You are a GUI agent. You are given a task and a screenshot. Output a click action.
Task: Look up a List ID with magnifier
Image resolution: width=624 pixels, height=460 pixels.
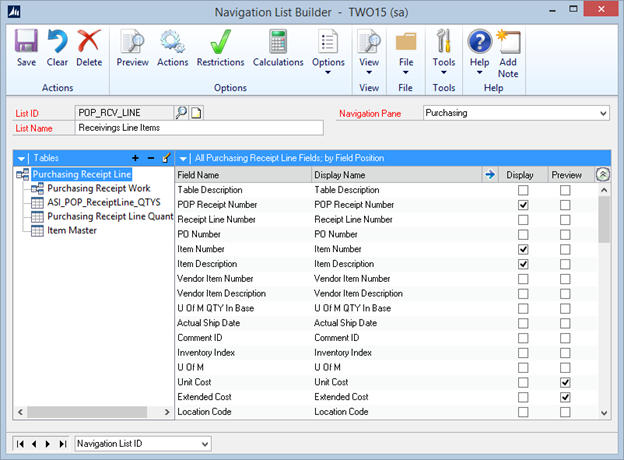pos(181,113)
